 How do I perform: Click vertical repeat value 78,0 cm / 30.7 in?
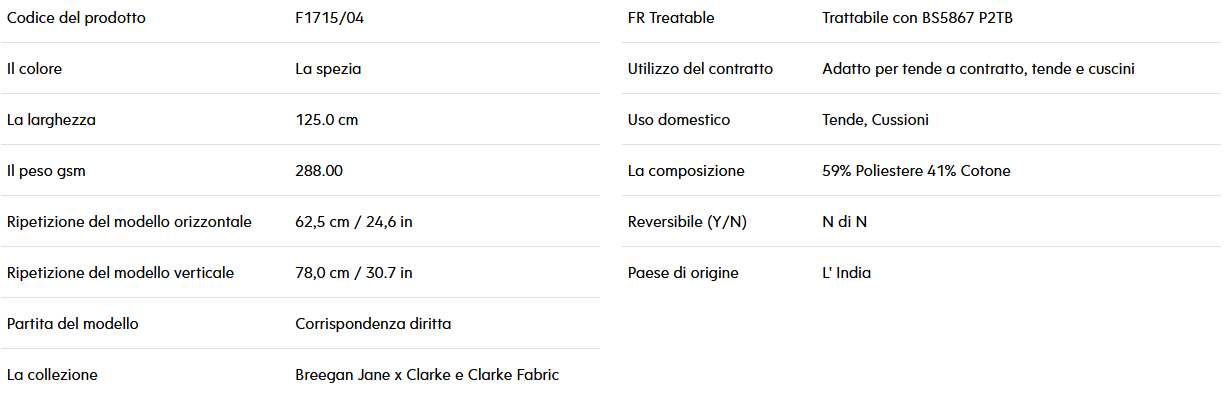click(x=354, y=273)
